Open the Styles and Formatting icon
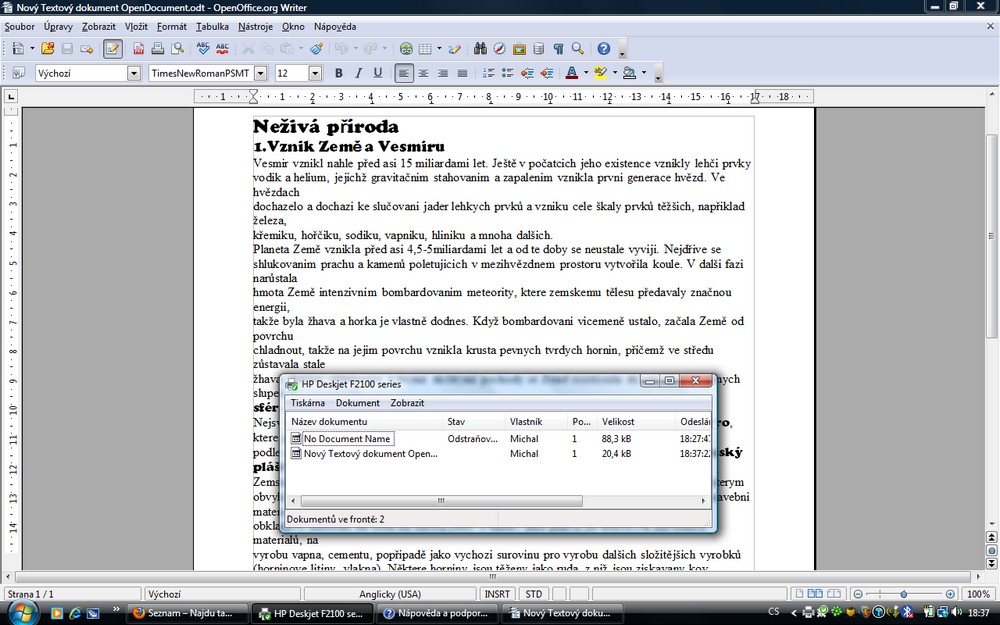 click(18, 73)
